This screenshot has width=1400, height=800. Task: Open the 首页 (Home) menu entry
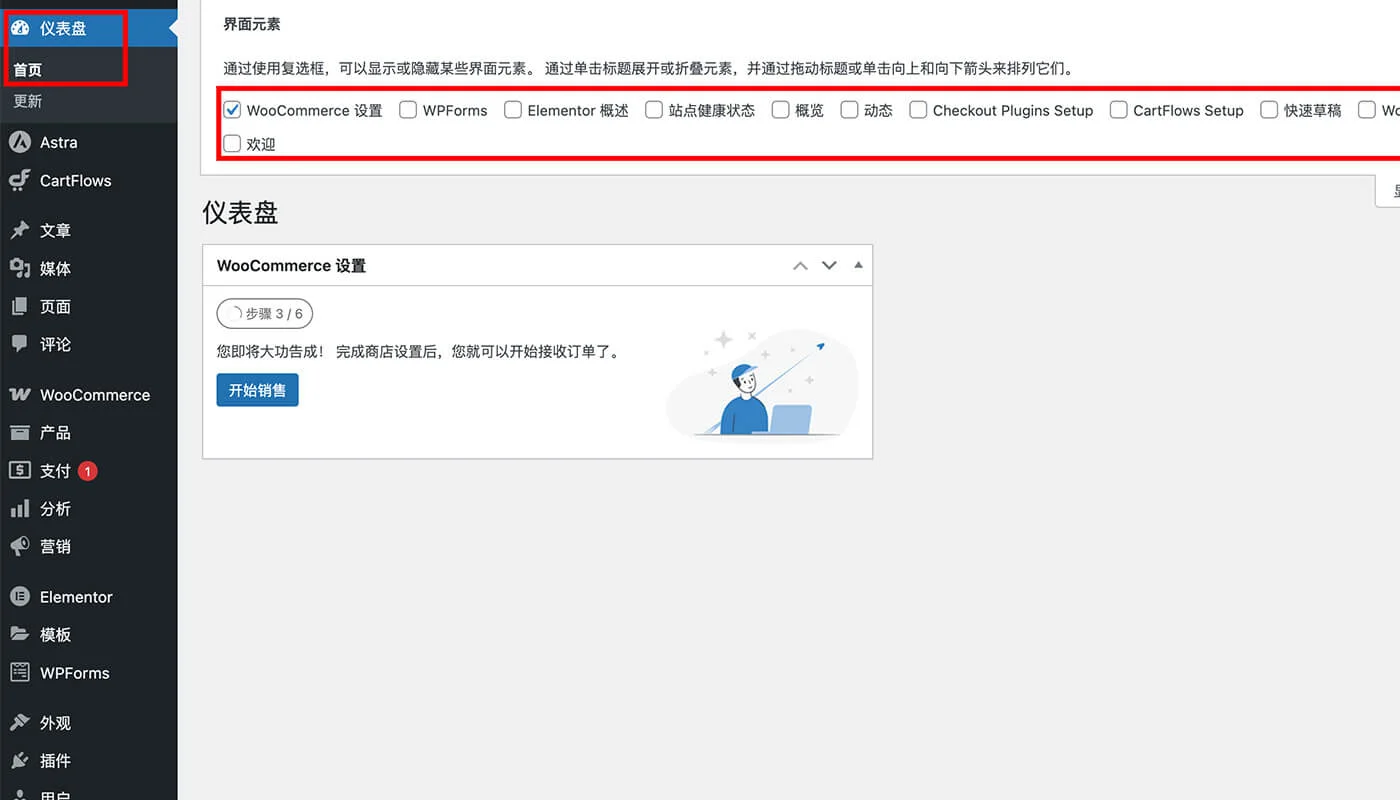tap(30, 69)
